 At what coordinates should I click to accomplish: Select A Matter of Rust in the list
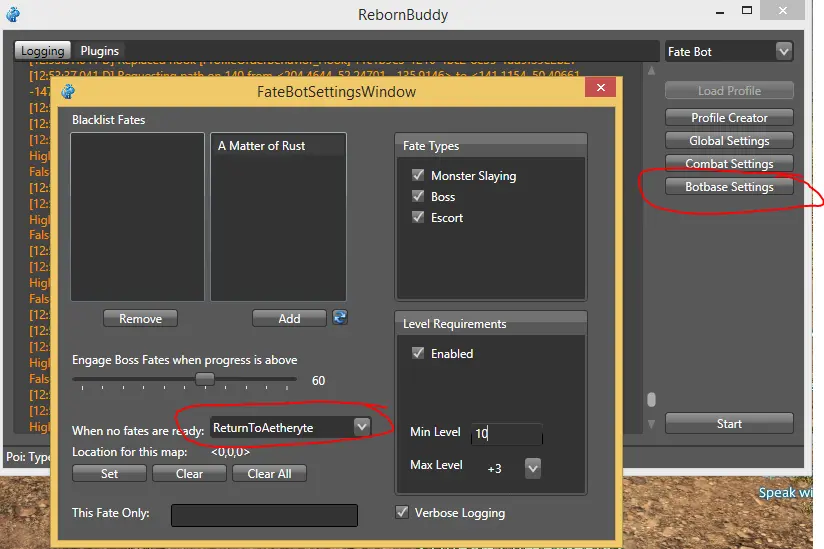click(x=278, y=146)
